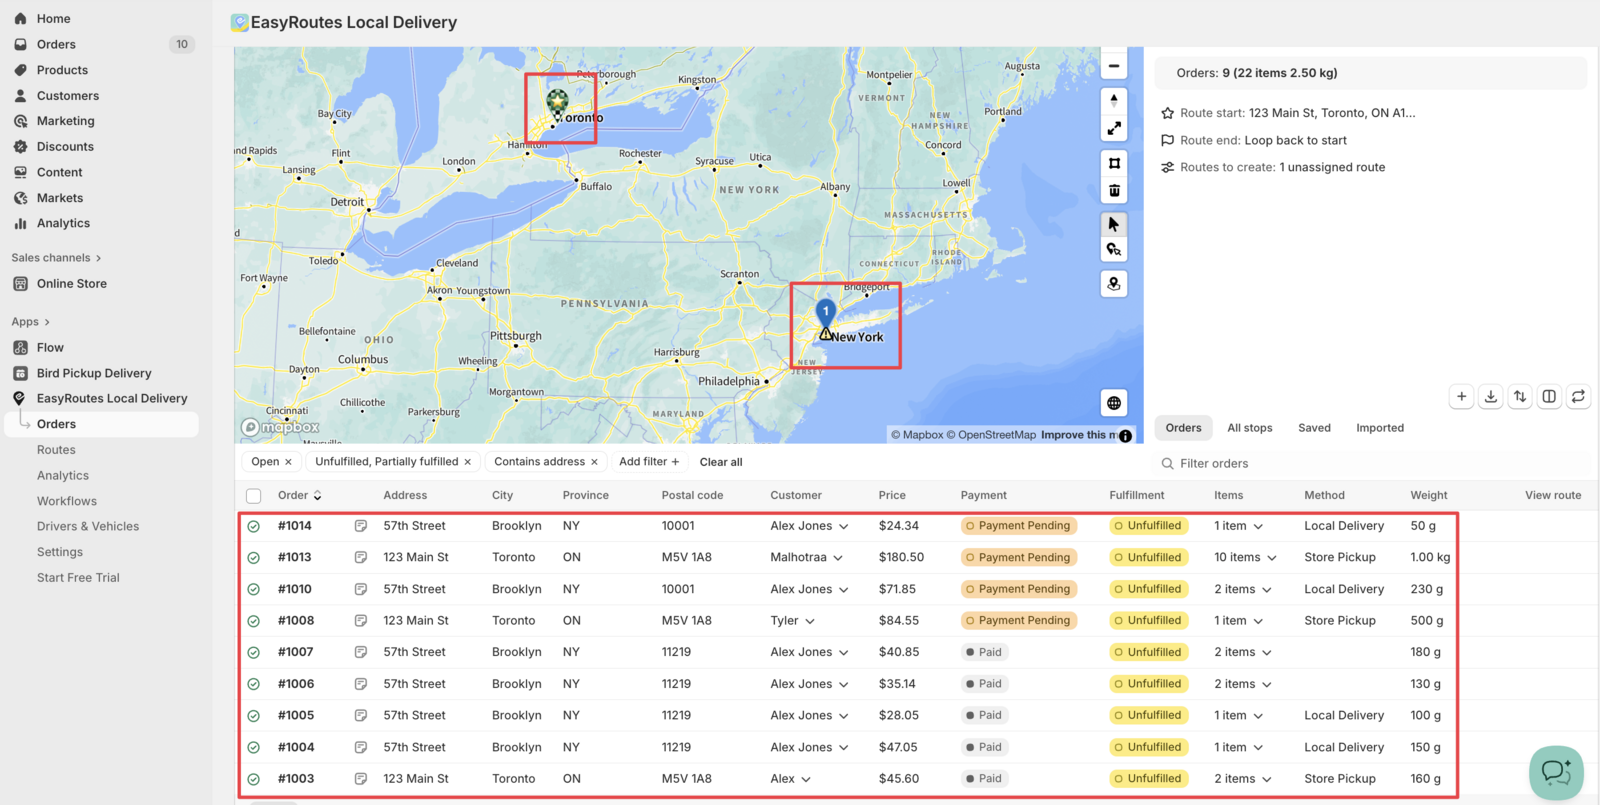Remove the Contains address filter chip
Viewport: 1600px width, 805px height.
[594, 462]
